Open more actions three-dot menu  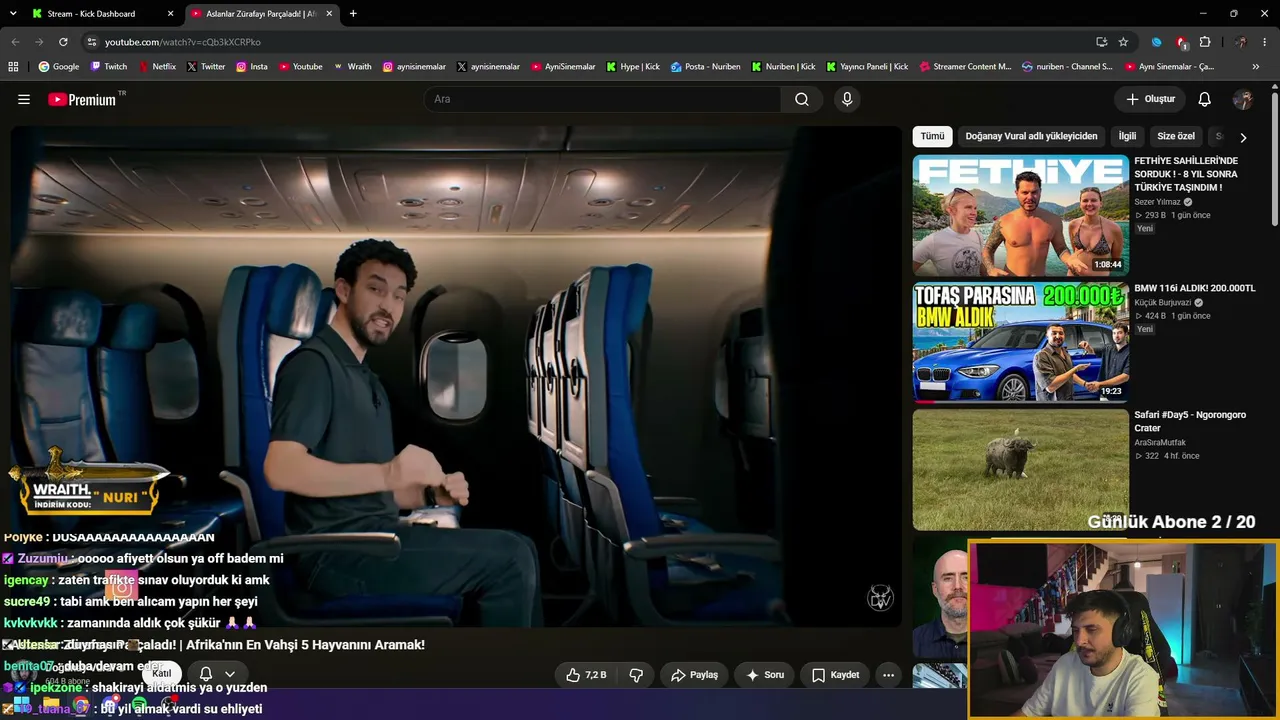pos(888,675)
